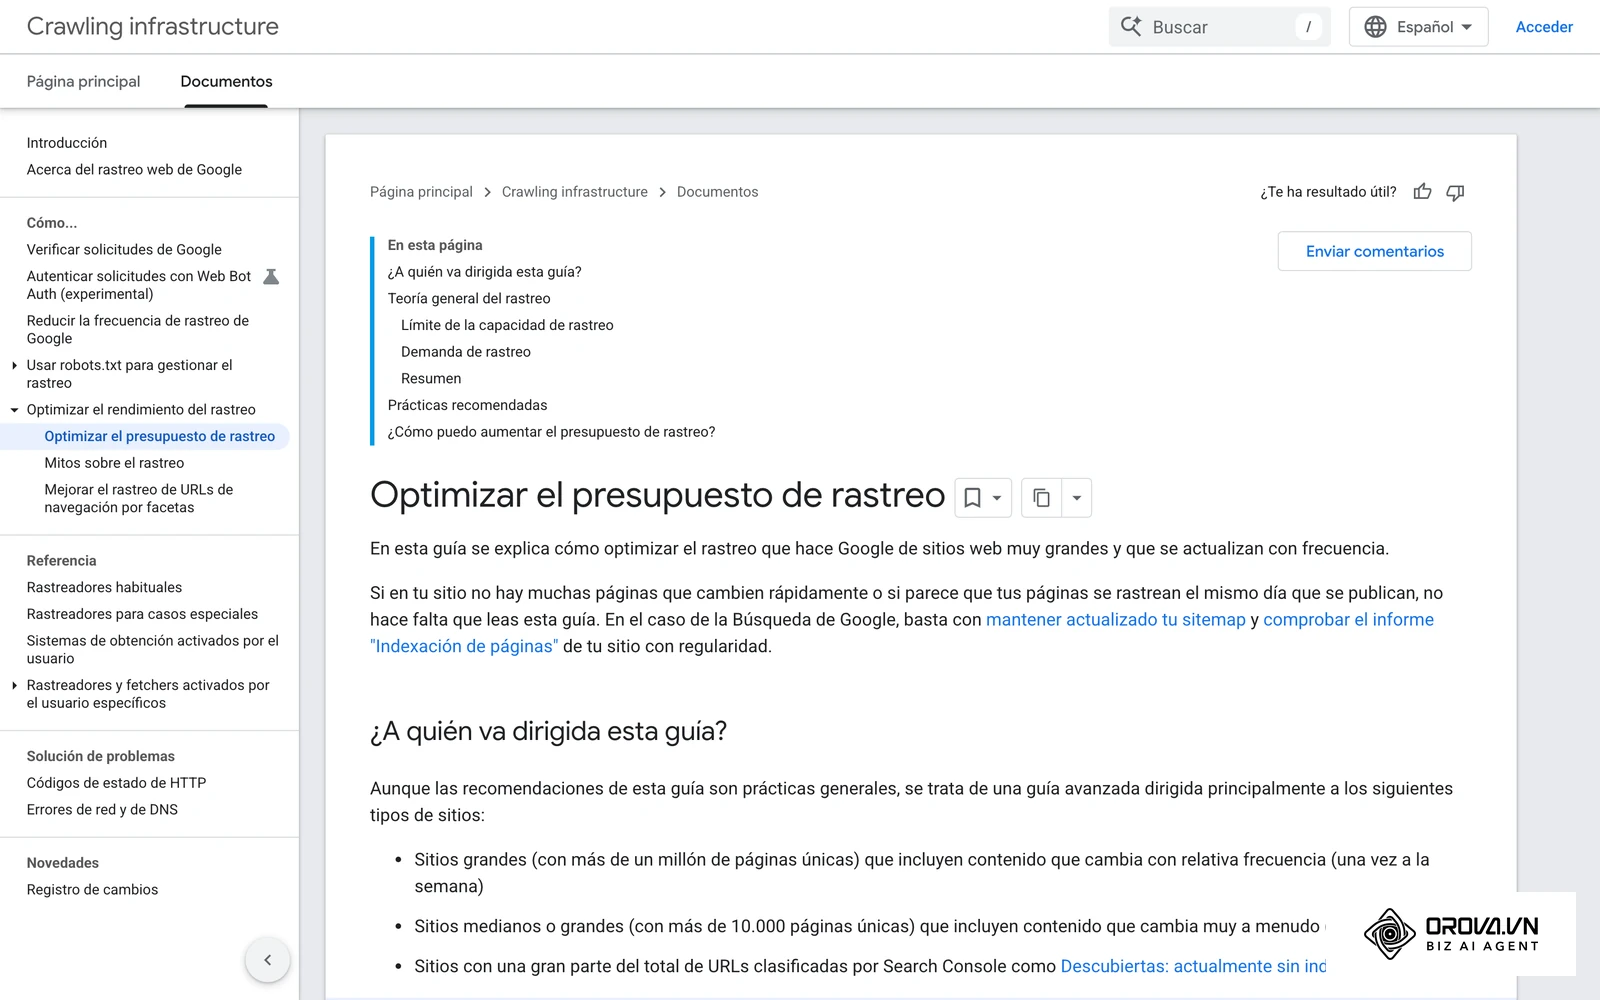
Task: Open Introducción in the sidebar
Action: pyautogui.click(x=67, y=143)
